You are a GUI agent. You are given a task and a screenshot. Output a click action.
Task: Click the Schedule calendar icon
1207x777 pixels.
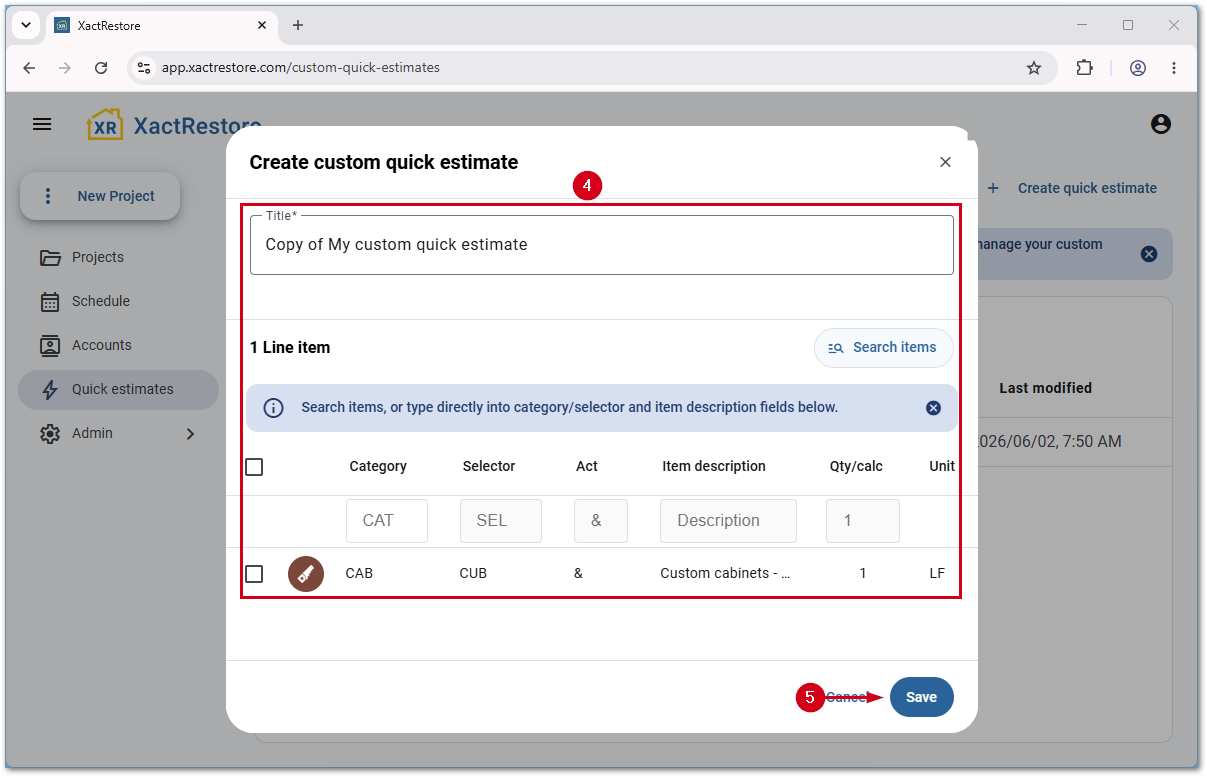tap(50, 302)
